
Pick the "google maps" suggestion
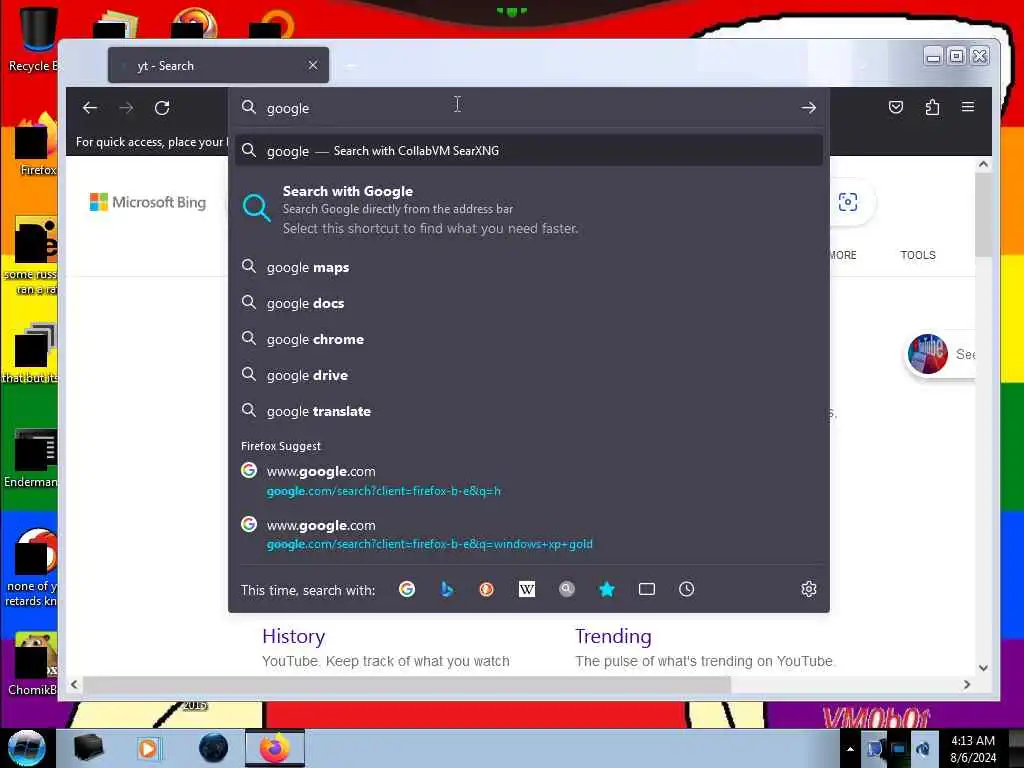click(529, 267)
